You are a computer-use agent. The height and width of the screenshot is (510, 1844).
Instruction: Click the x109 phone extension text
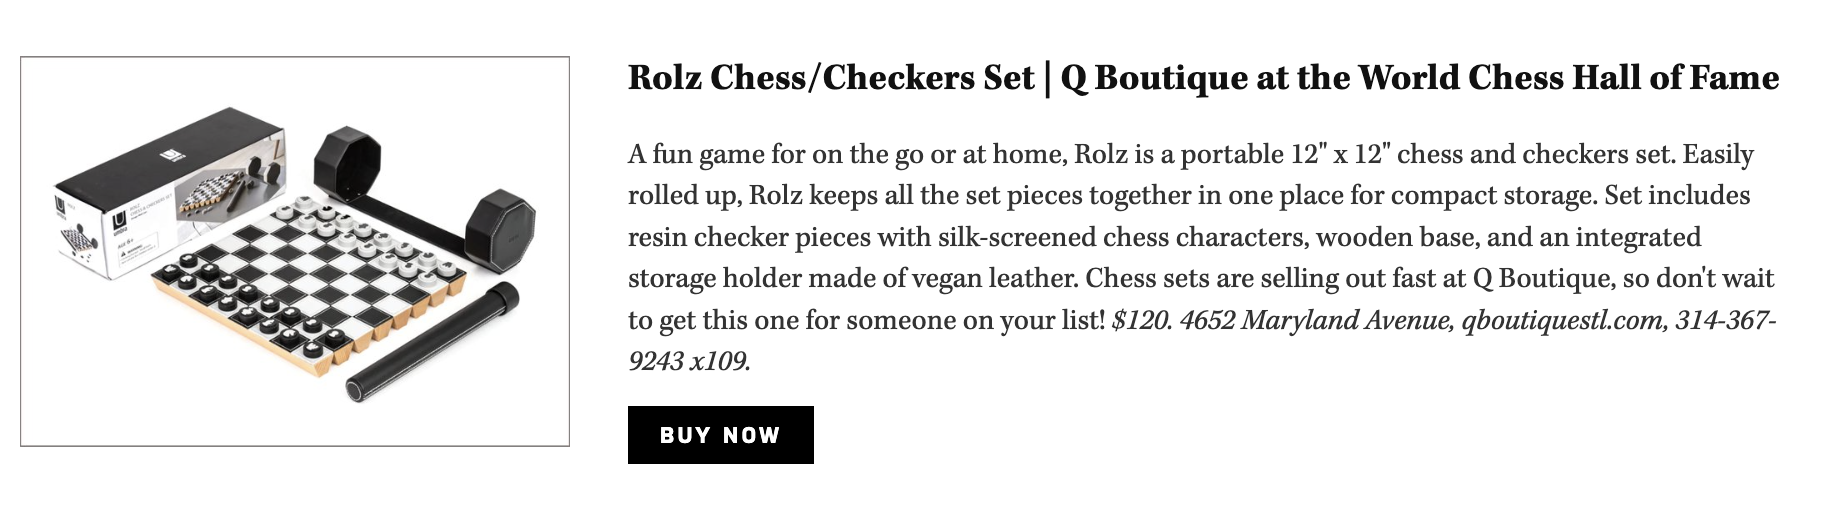[x=719, y=361]
